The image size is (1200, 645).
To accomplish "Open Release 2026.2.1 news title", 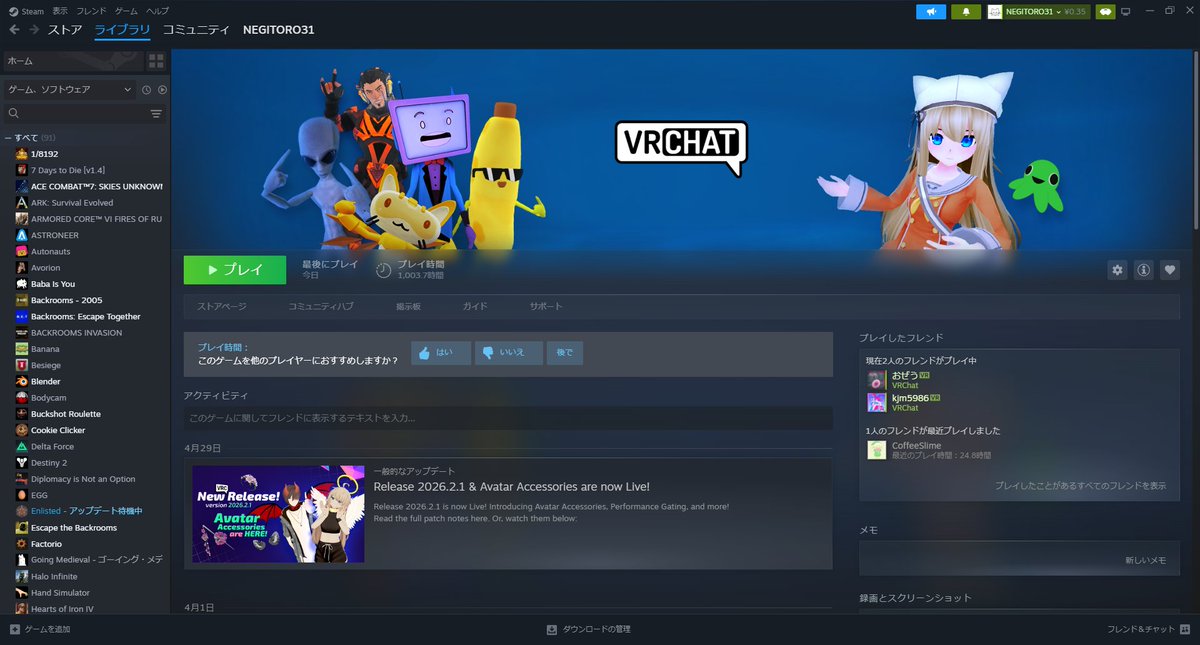I will (512, 487).
